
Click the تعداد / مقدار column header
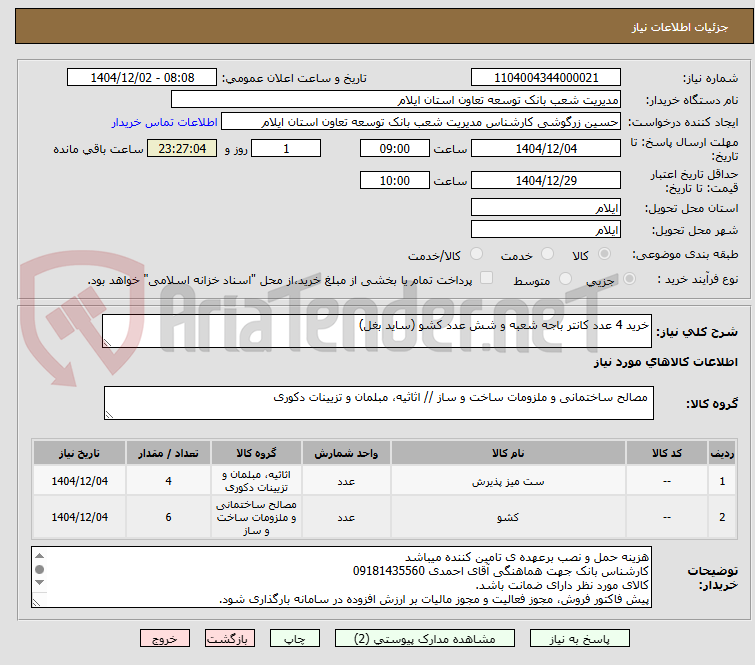point(168,453)
